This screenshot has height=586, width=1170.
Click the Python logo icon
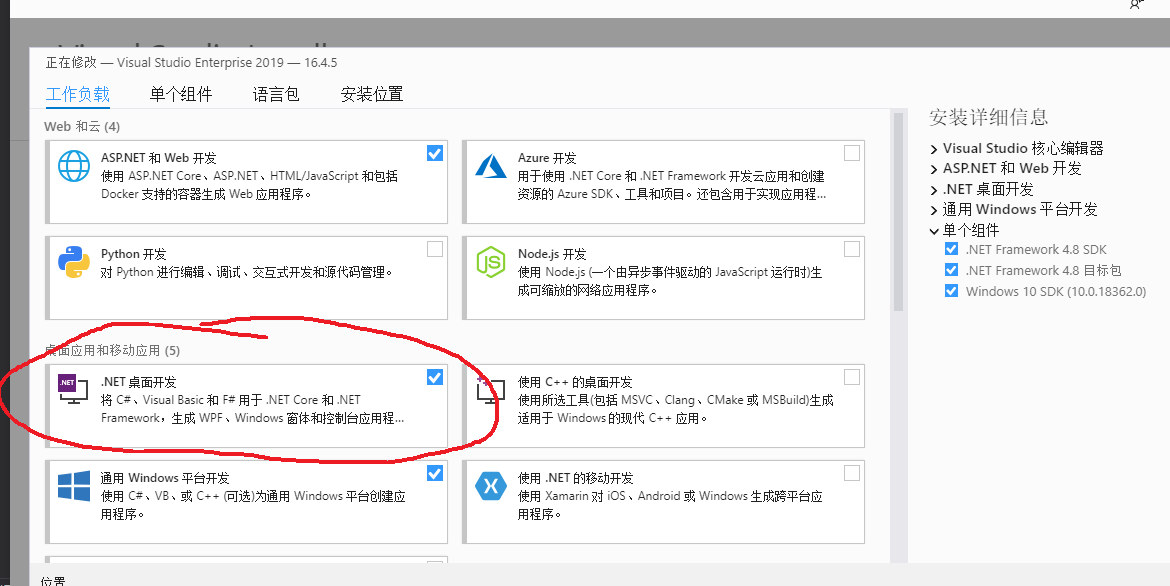click(74, 262)
